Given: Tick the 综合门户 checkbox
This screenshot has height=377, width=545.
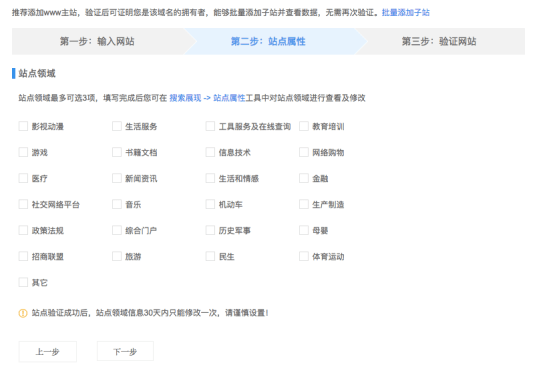Looking at the screenshot, I should click(x=117, y=230).
